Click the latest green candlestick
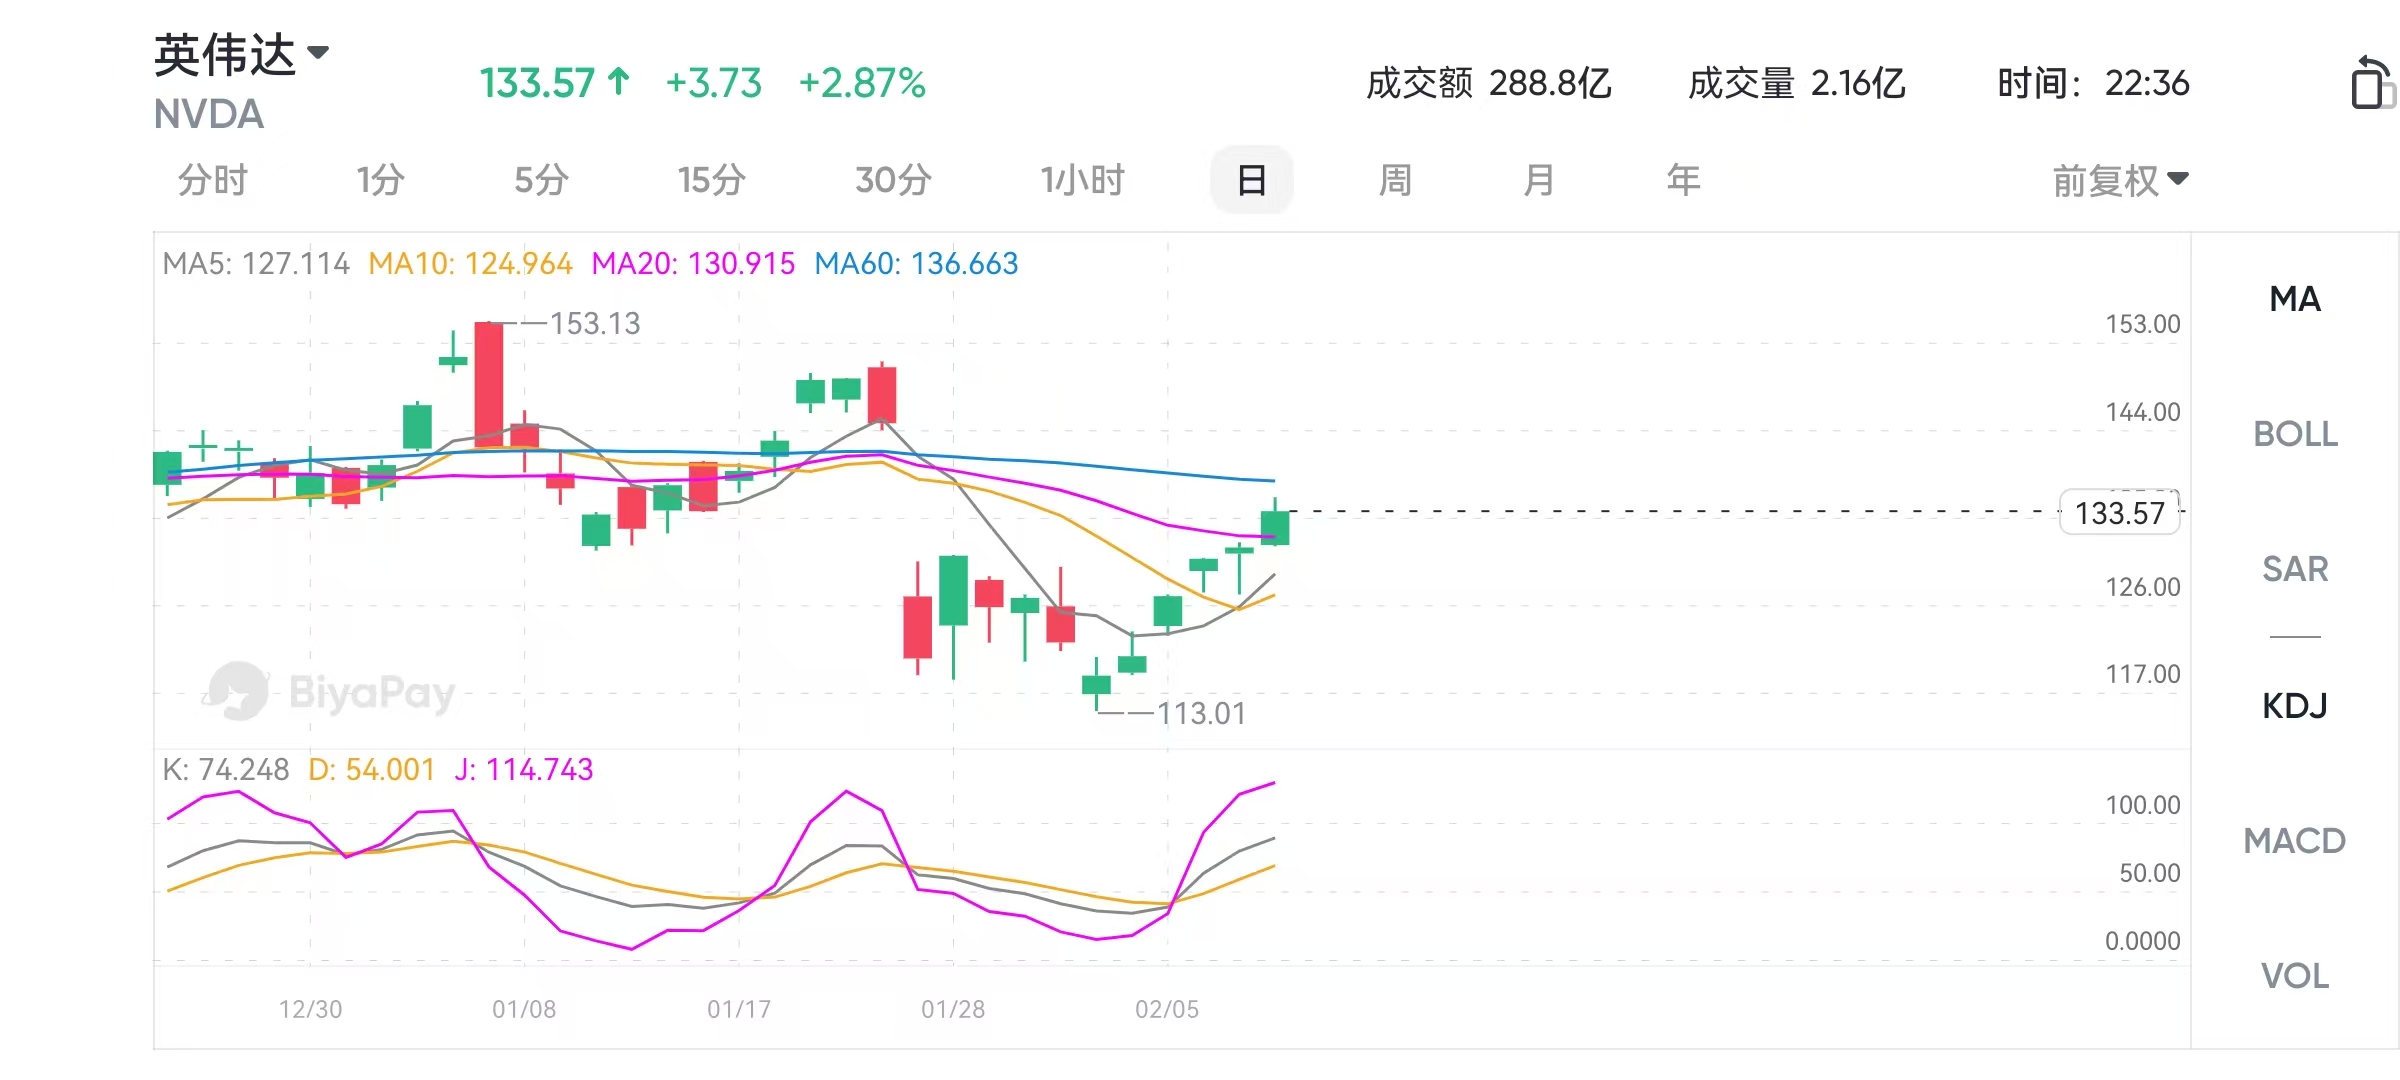The height and width of the screenshot is (1080, 2400). 1275,527
